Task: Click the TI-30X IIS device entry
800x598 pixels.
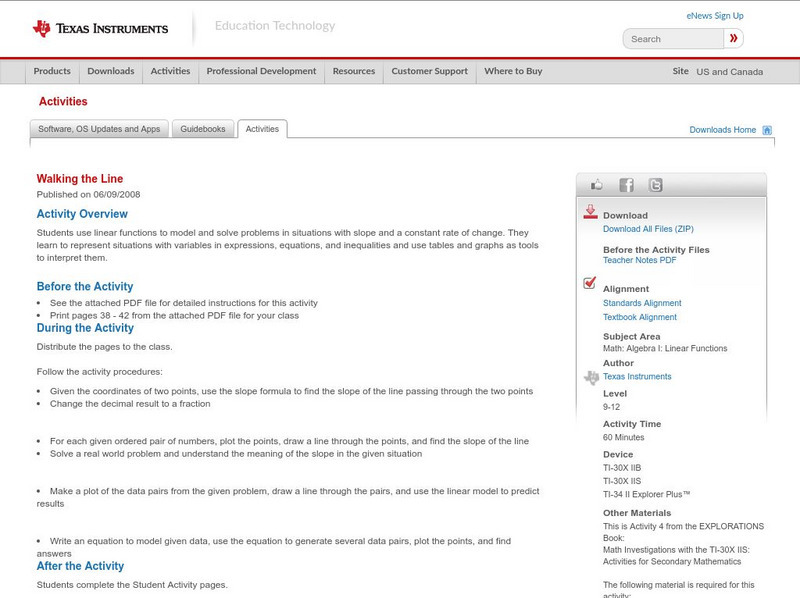Action: (622, 481)
